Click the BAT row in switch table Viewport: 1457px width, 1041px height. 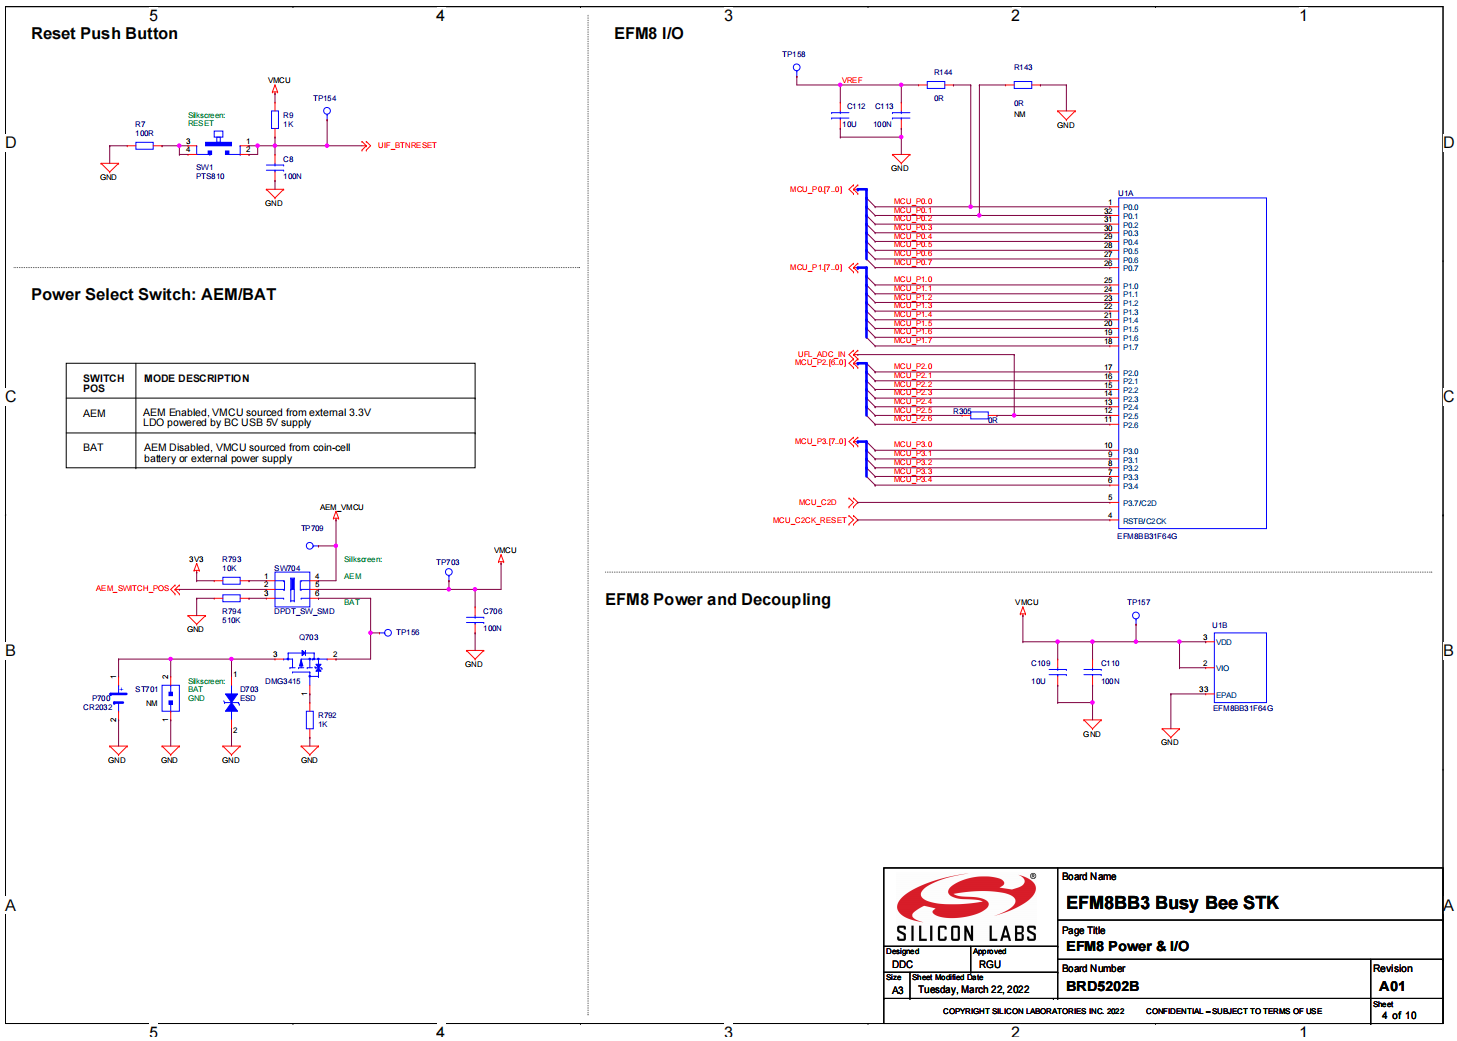pyautogui.click(x=270, y=451)
